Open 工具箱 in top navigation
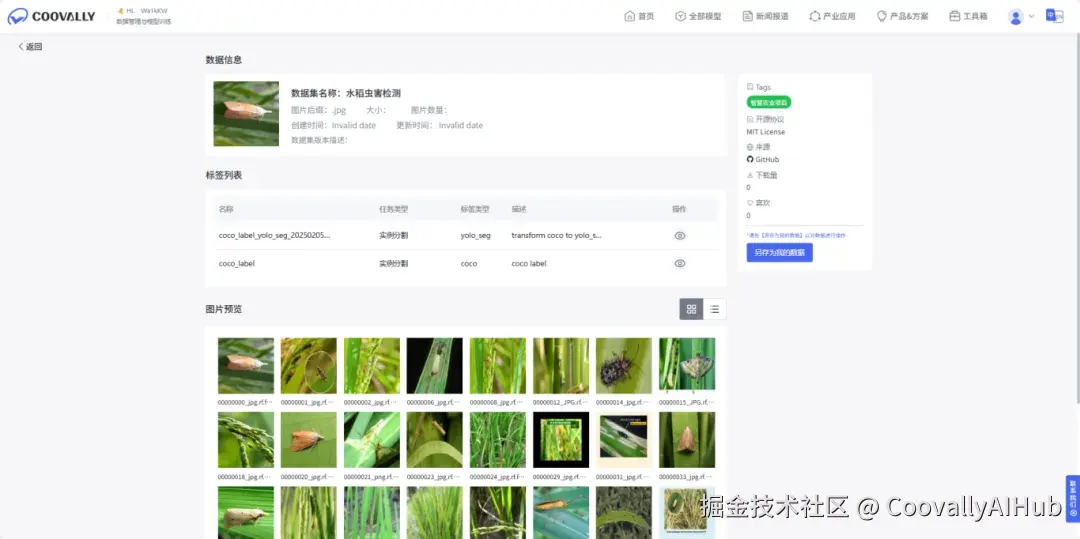This screenshot has width=1080, height=539. pyautogui.click(x=968, y=17)
